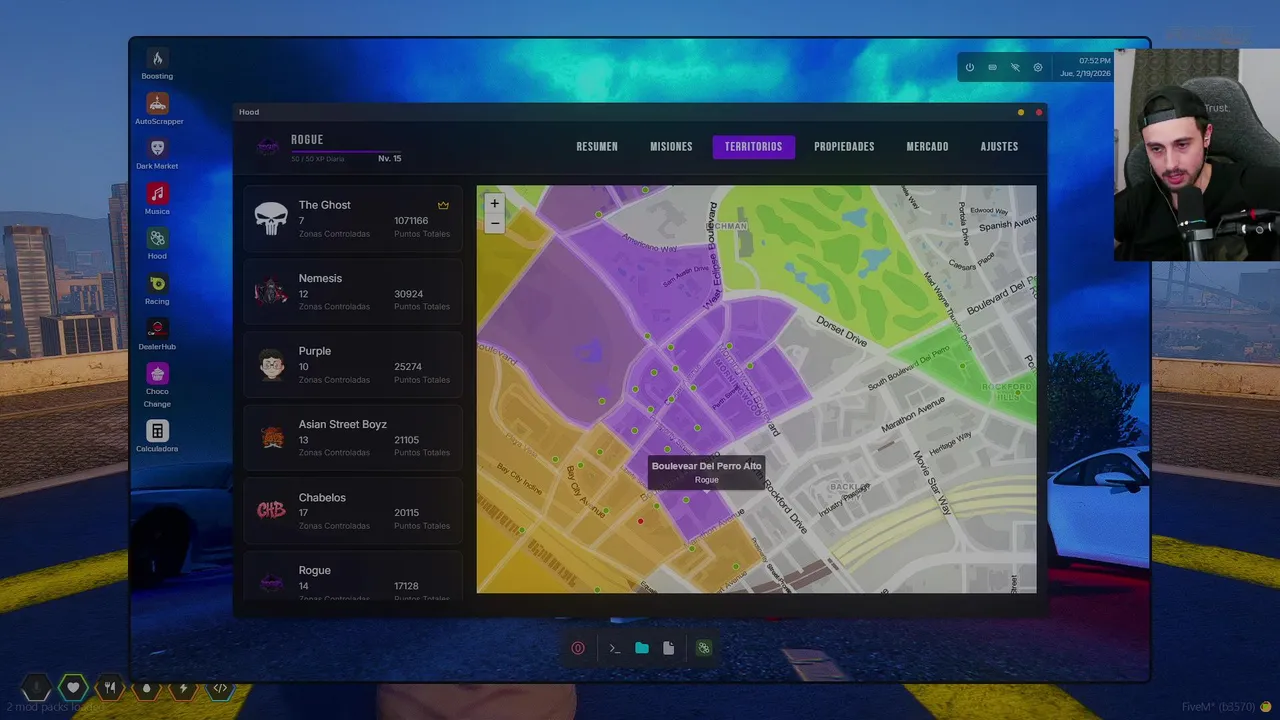1280x720 pixels.
Task: Select the Territorios tab
Action: (x=753, y=147)
